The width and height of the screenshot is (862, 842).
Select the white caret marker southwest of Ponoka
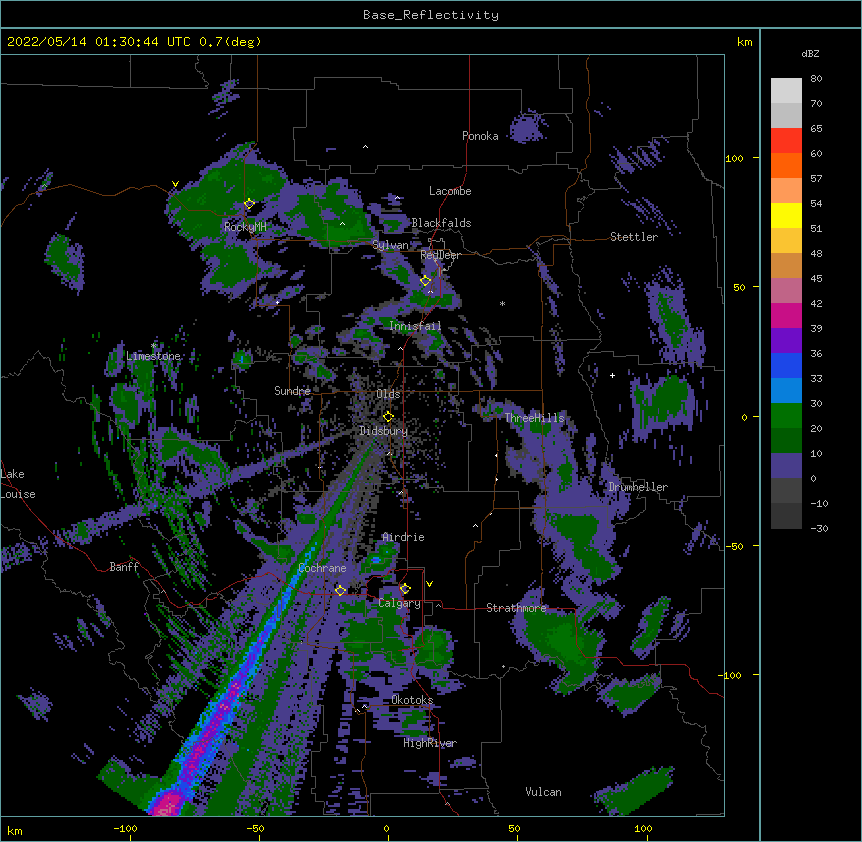365,147
